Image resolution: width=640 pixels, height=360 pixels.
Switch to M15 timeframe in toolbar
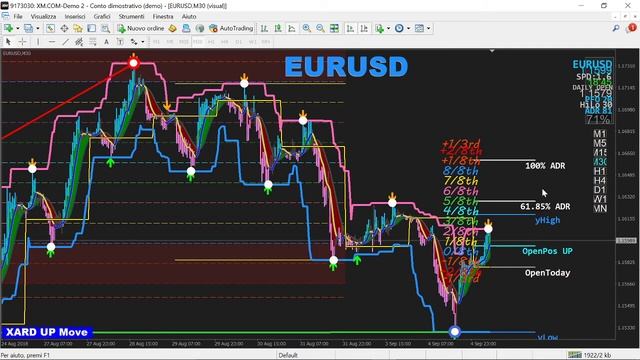click(184, 42)
